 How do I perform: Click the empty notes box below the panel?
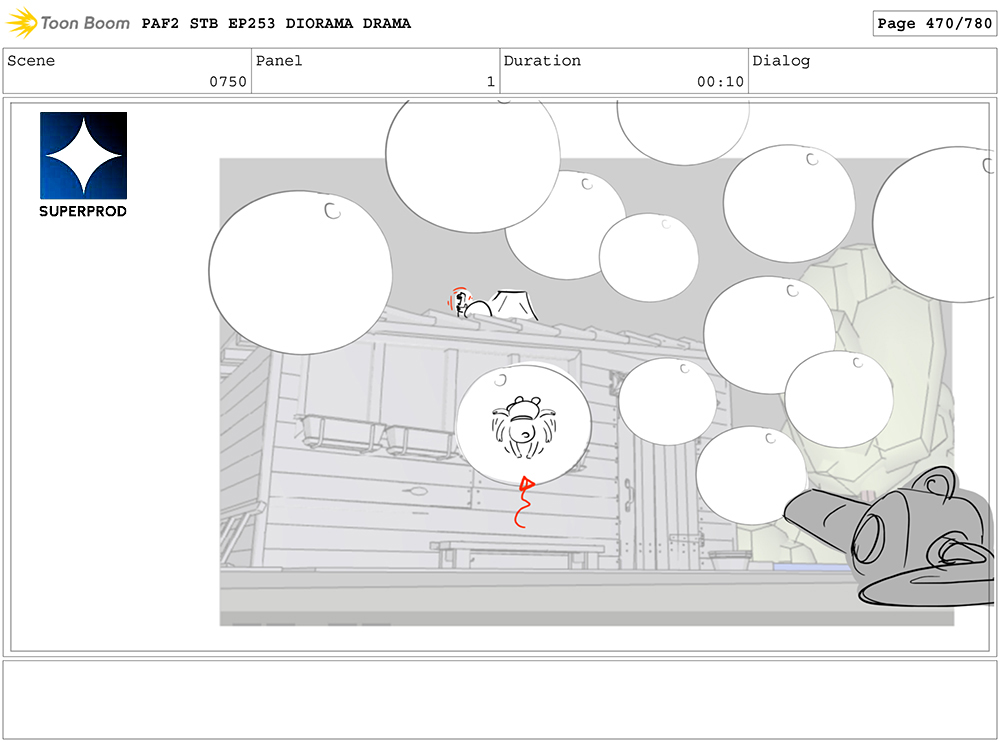(500, 700)
